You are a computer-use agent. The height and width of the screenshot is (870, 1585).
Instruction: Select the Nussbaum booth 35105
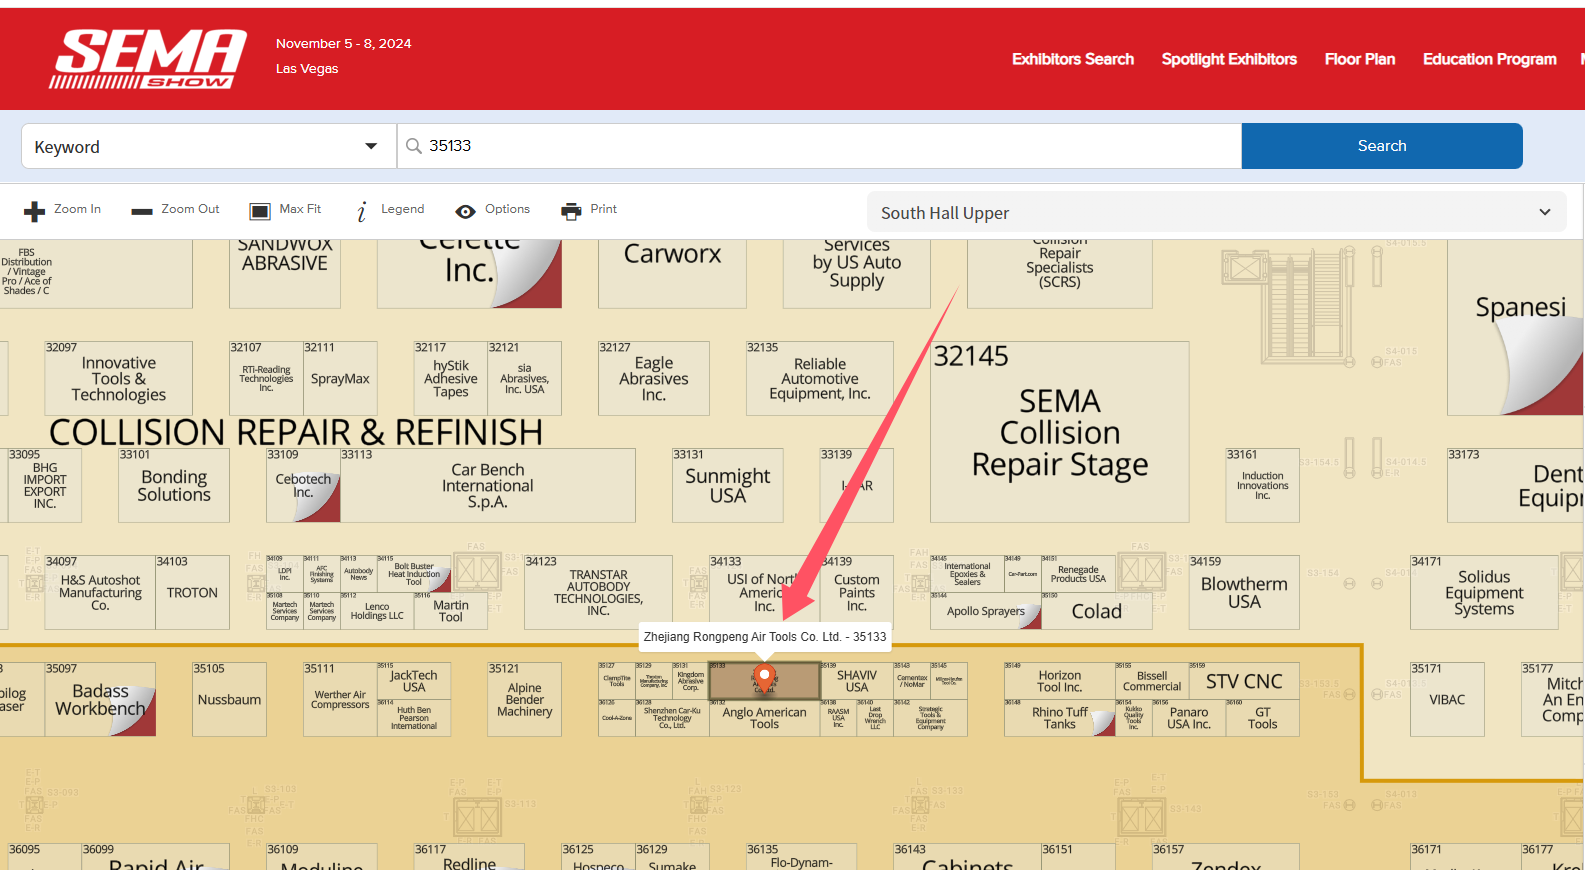(229, 699)
